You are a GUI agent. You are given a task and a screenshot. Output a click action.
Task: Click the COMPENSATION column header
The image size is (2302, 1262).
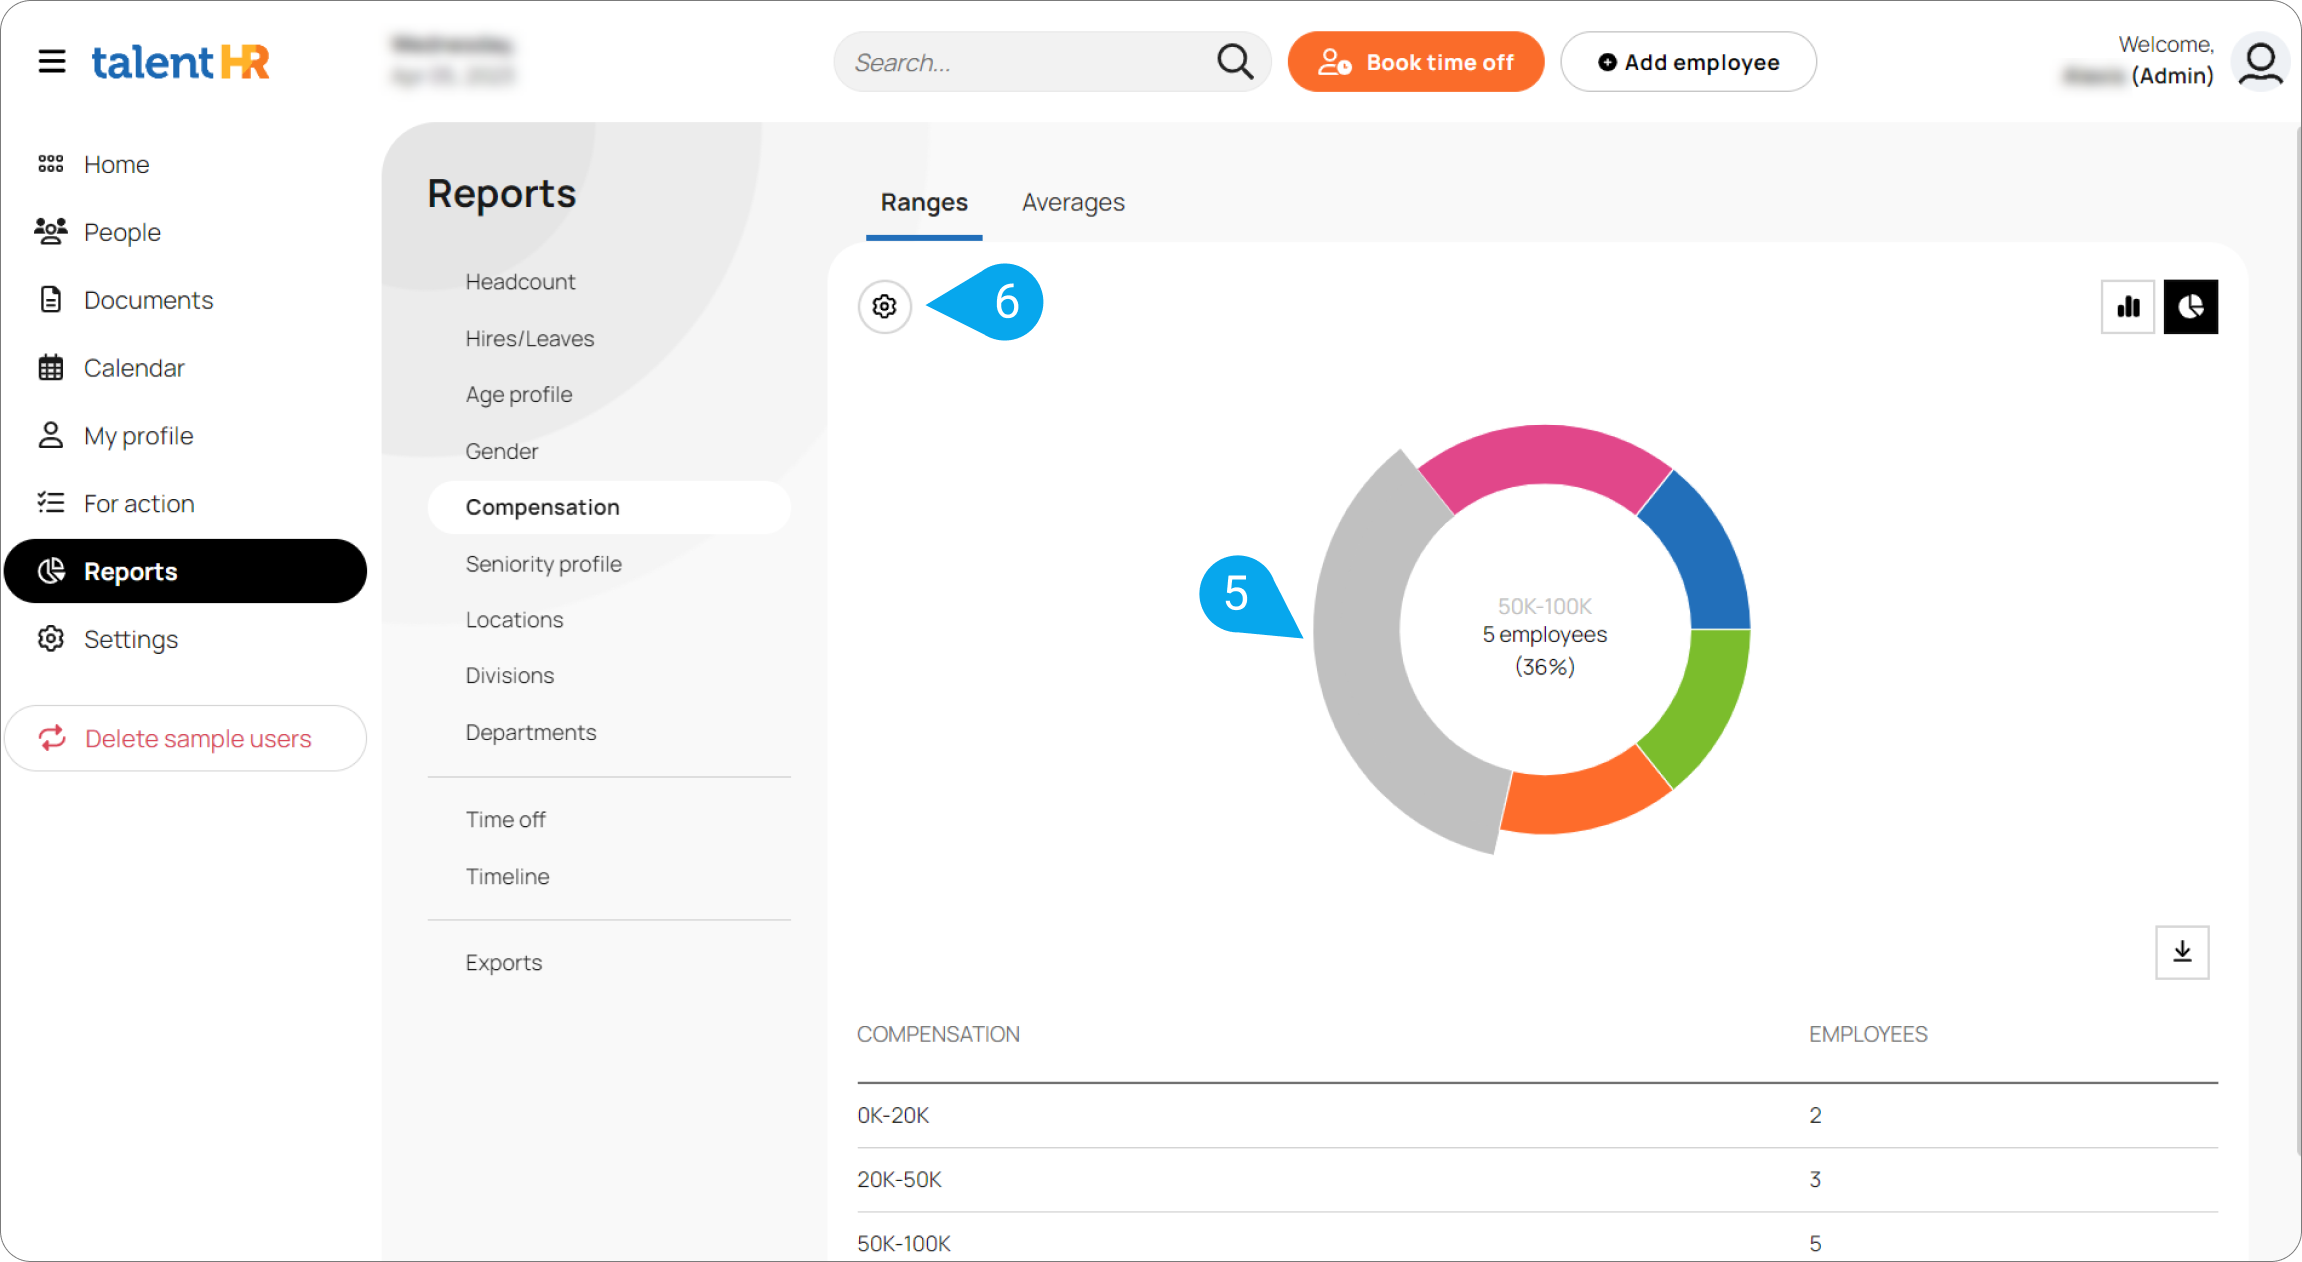pos(938,1034)
